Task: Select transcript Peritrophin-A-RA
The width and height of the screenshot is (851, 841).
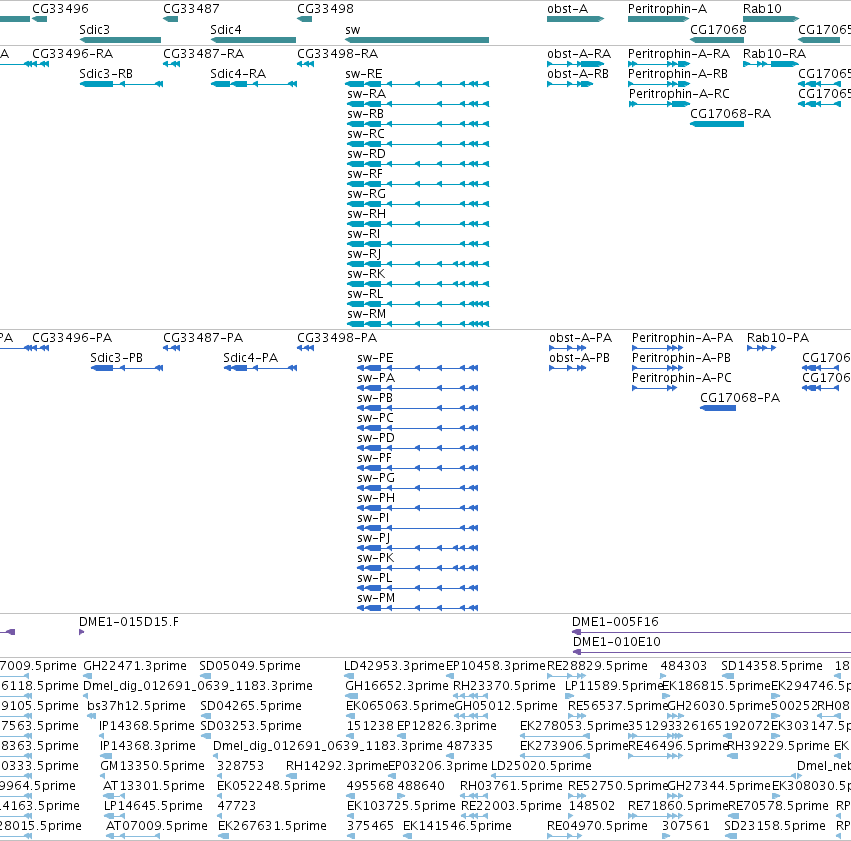Action: point(658,64)
